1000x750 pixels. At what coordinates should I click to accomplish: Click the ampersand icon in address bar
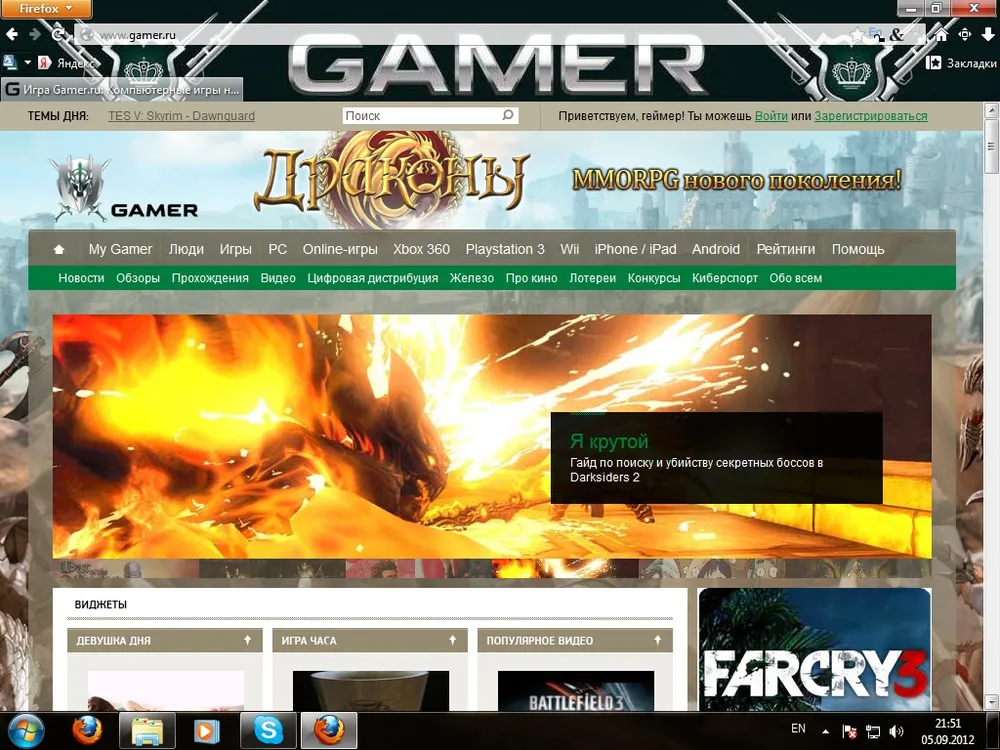click(x=897, y=35)
